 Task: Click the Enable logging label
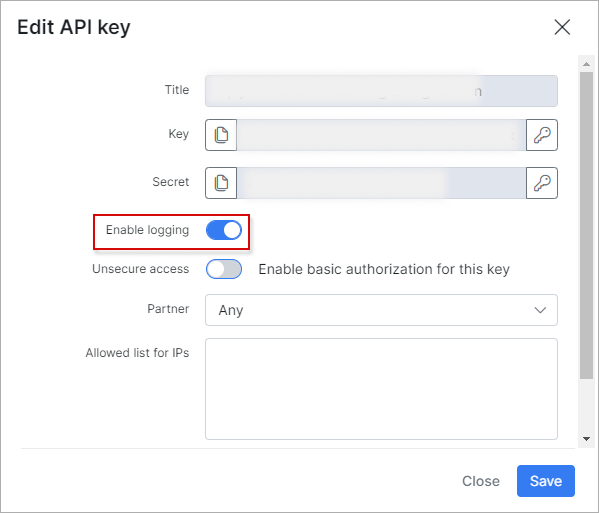[147, 230]
